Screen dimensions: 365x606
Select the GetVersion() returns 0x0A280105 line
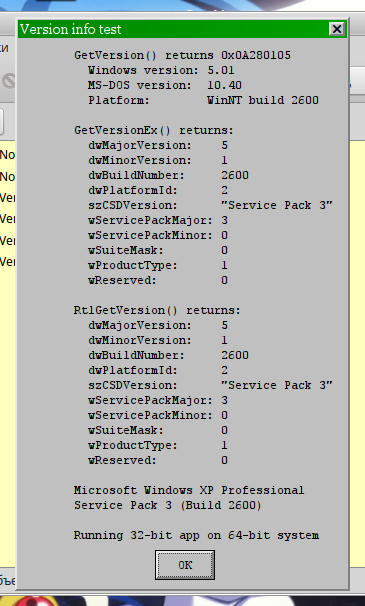tap(182, 55)
